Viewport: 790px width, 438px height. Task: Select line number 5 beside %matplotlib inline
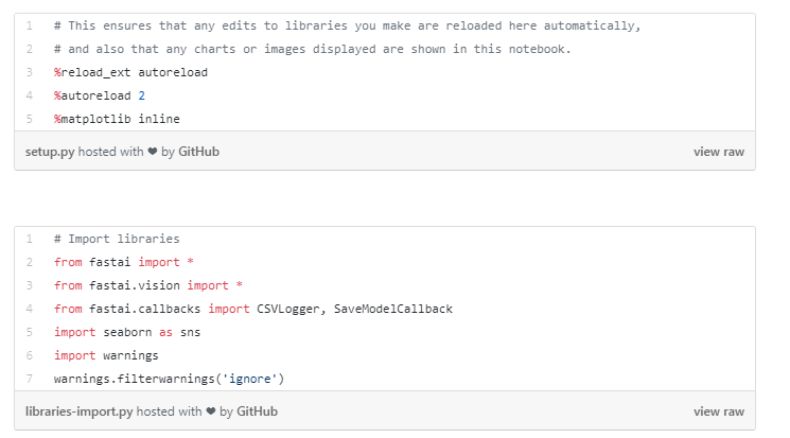click(x=30, y=120)
